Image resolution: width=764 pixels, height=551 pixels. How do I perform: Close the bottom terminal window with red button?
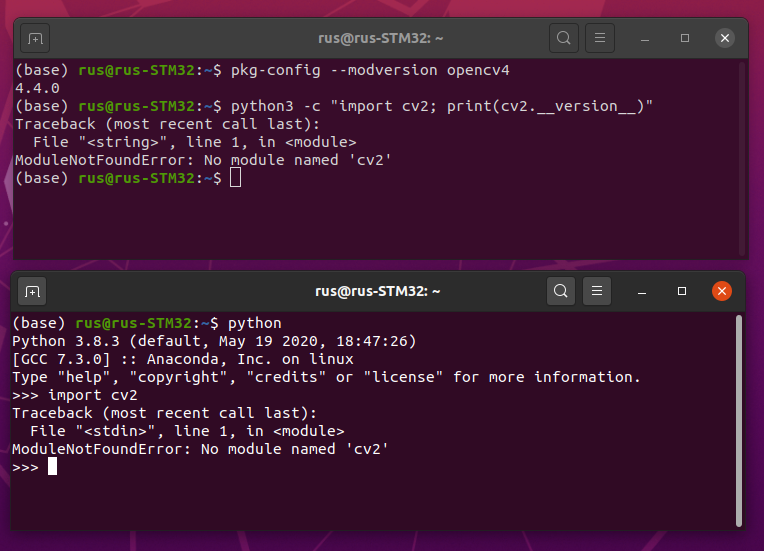point(722,291)
